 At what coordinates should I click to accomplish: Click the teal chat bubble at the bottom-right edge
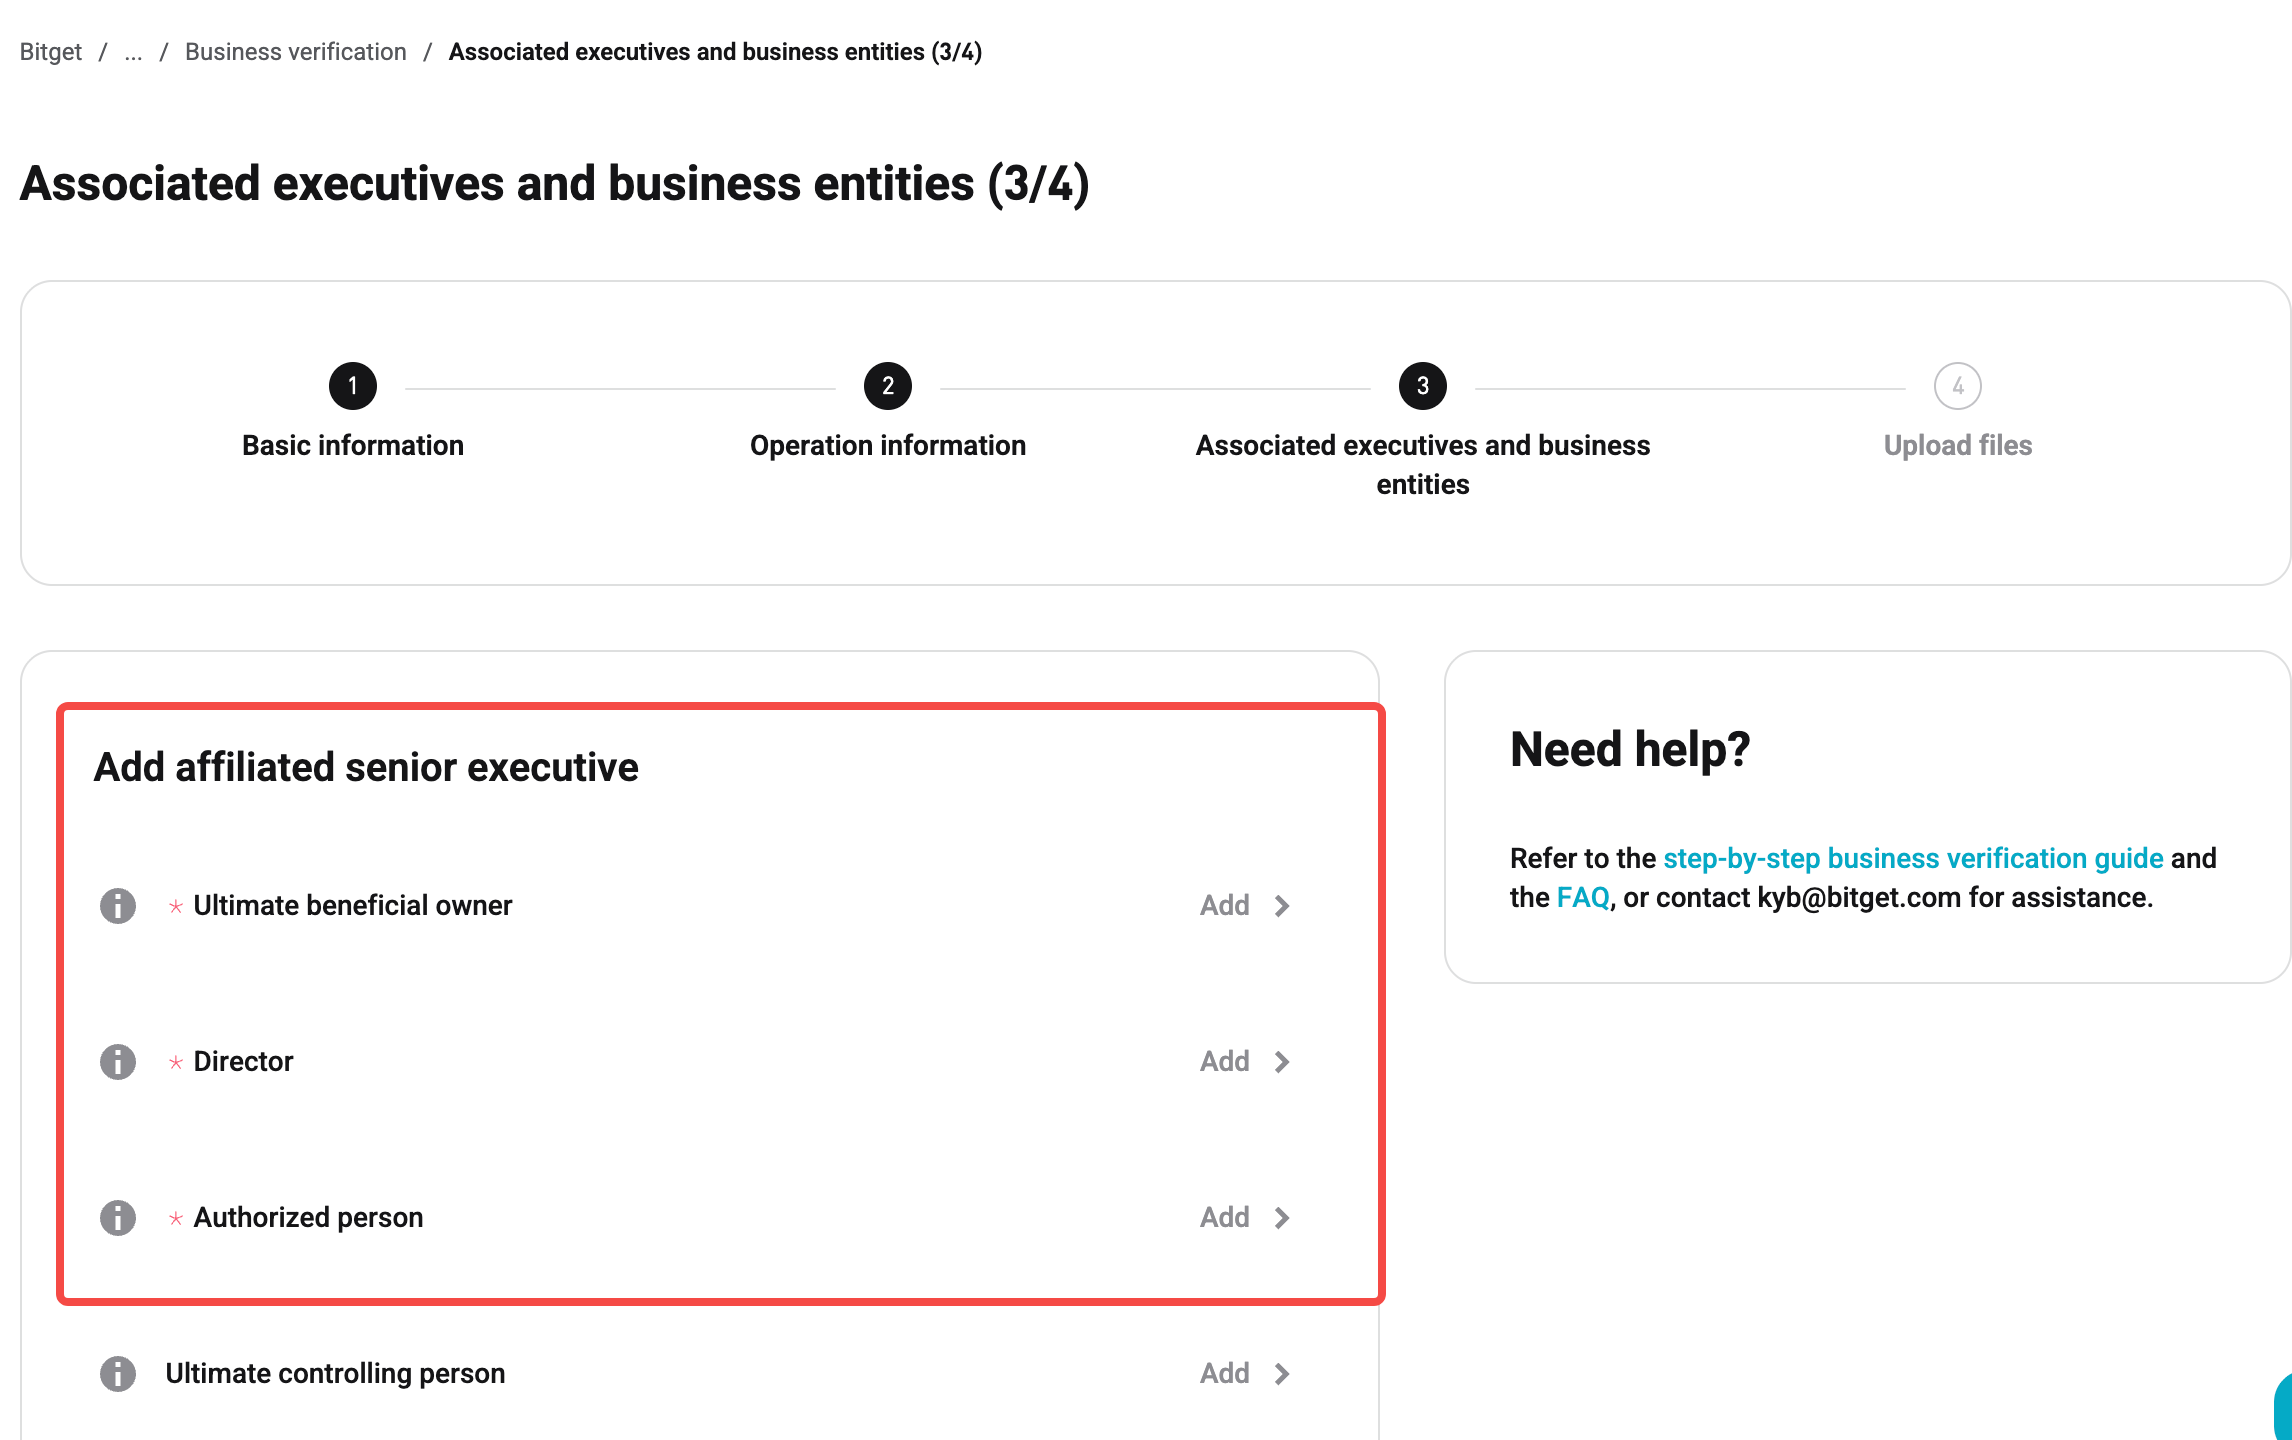point(2283,1408)
